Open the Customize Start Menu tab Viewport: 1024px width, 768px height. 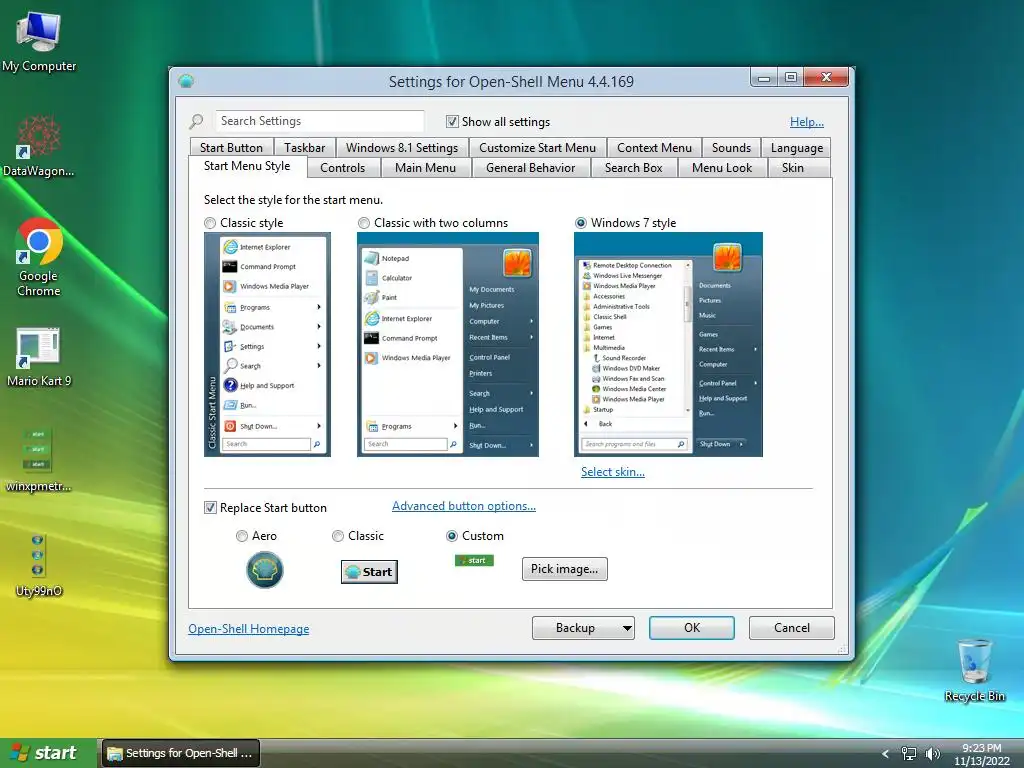click(x=537, y=148)
